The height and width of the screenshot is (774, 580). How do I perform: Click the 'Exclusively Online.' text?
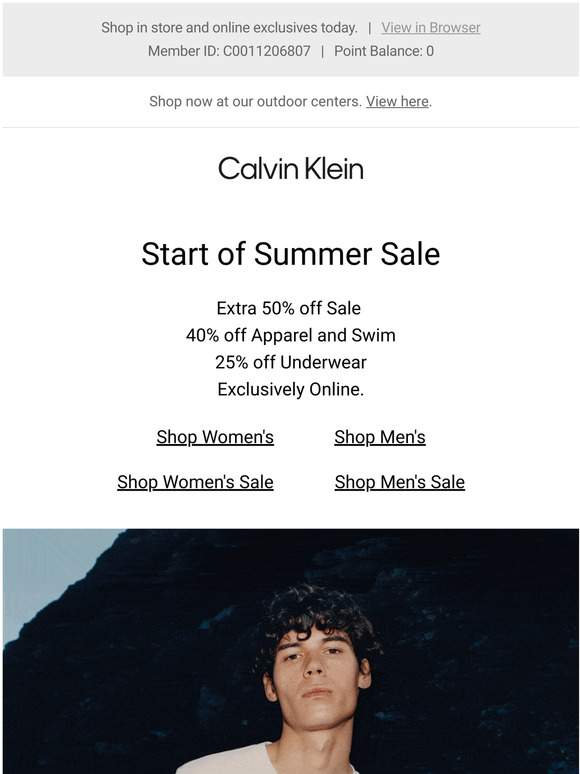290,389
